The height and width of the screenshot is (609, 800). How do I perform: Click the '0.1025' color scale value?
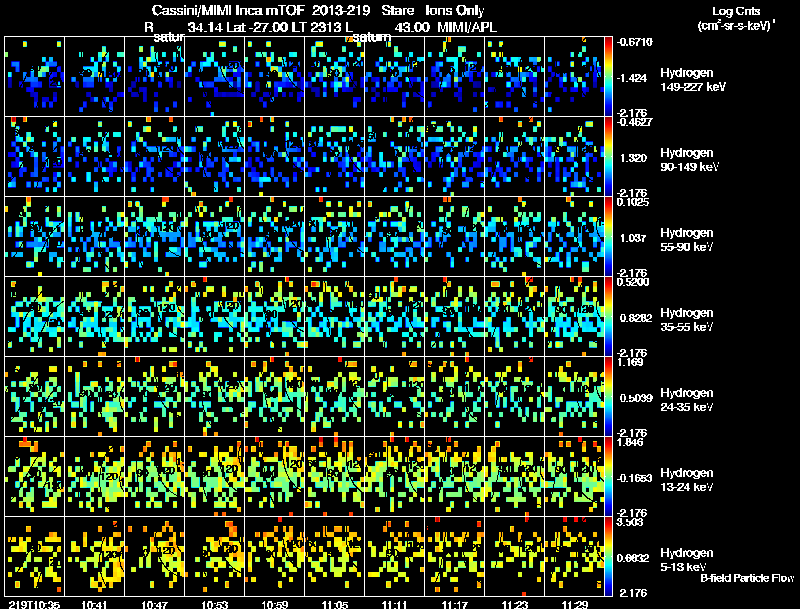633,202
